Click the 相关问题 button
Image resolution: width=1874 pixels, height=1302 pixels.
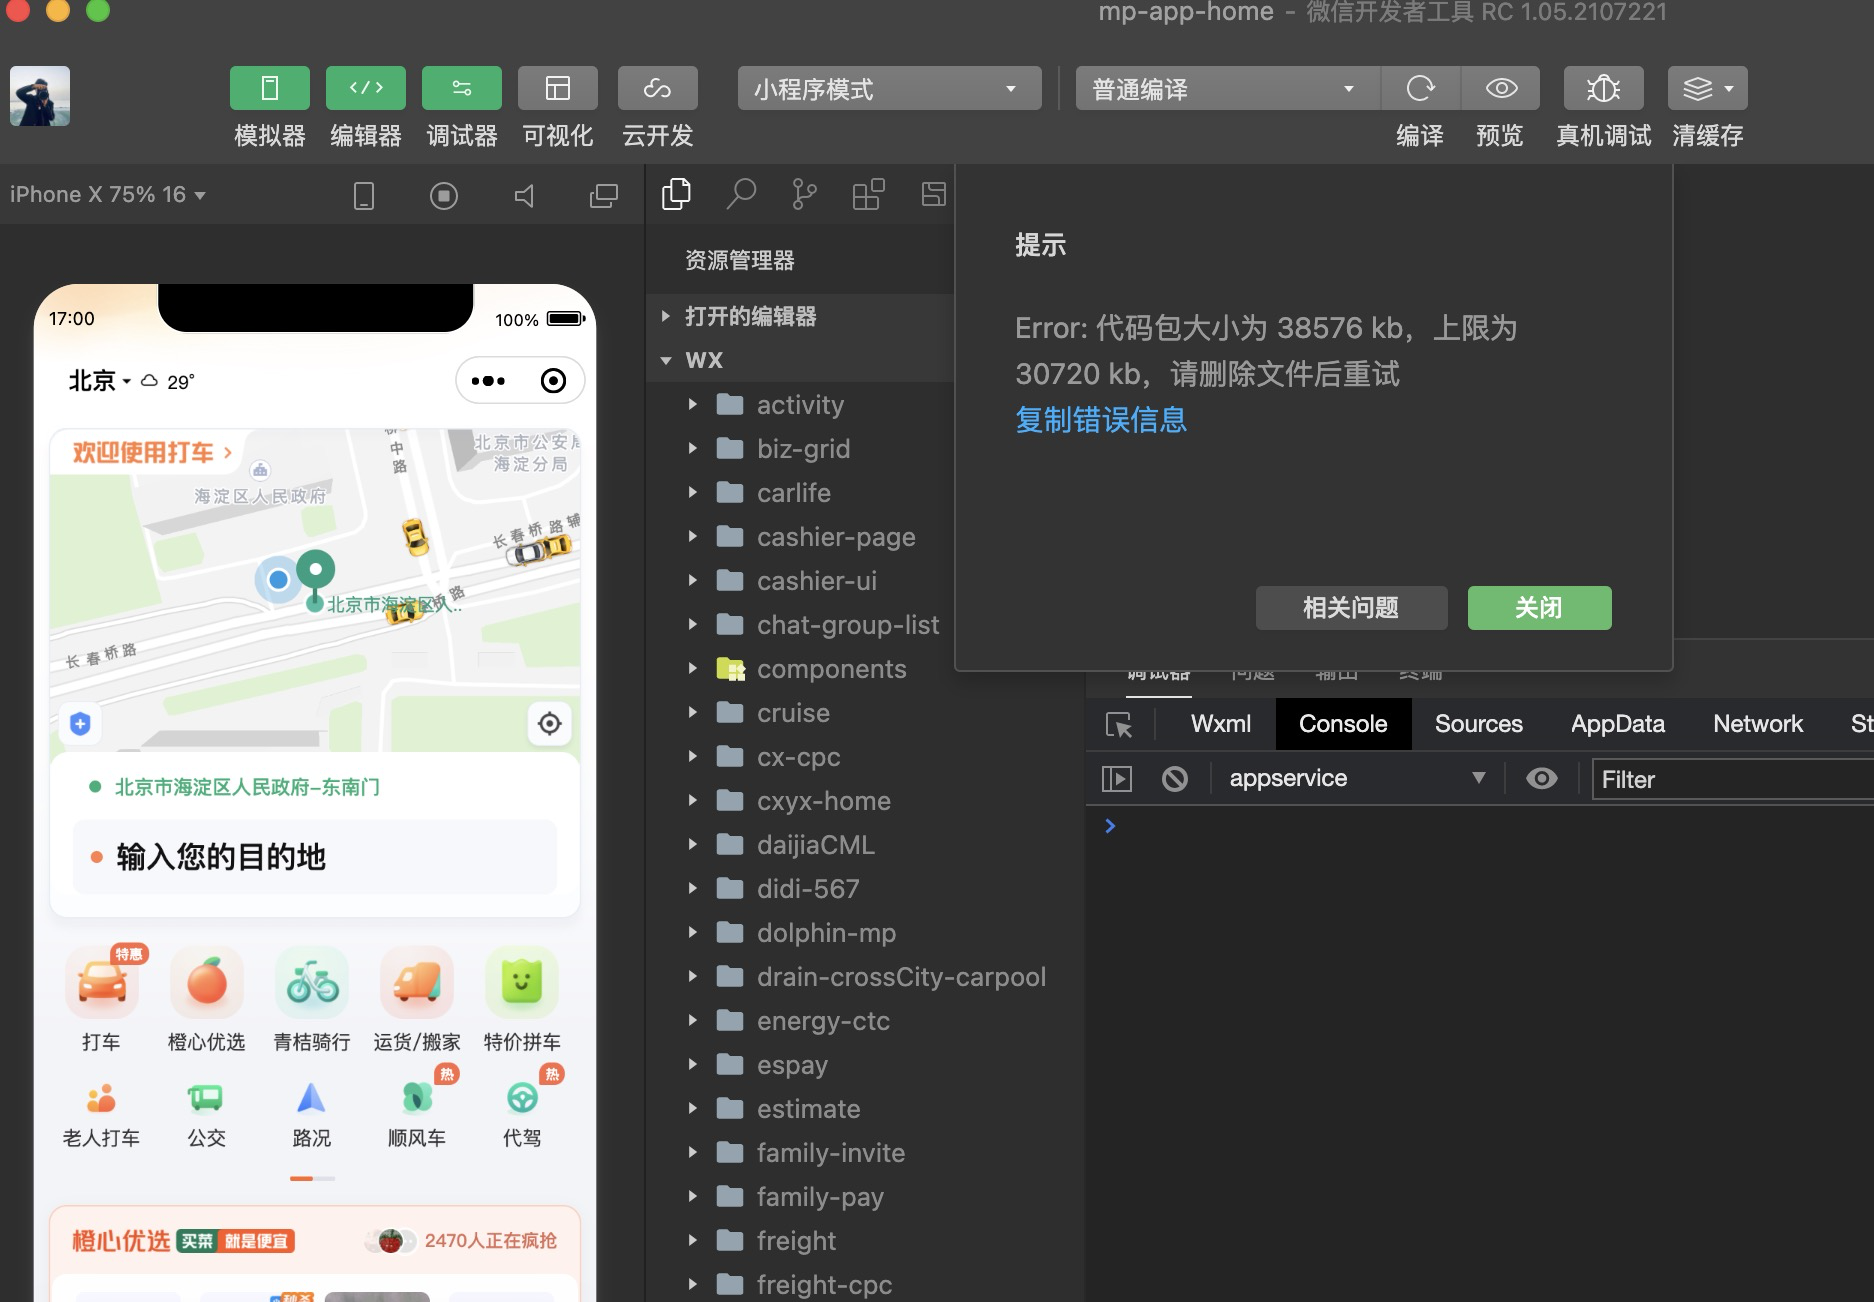click(1351, 608)
